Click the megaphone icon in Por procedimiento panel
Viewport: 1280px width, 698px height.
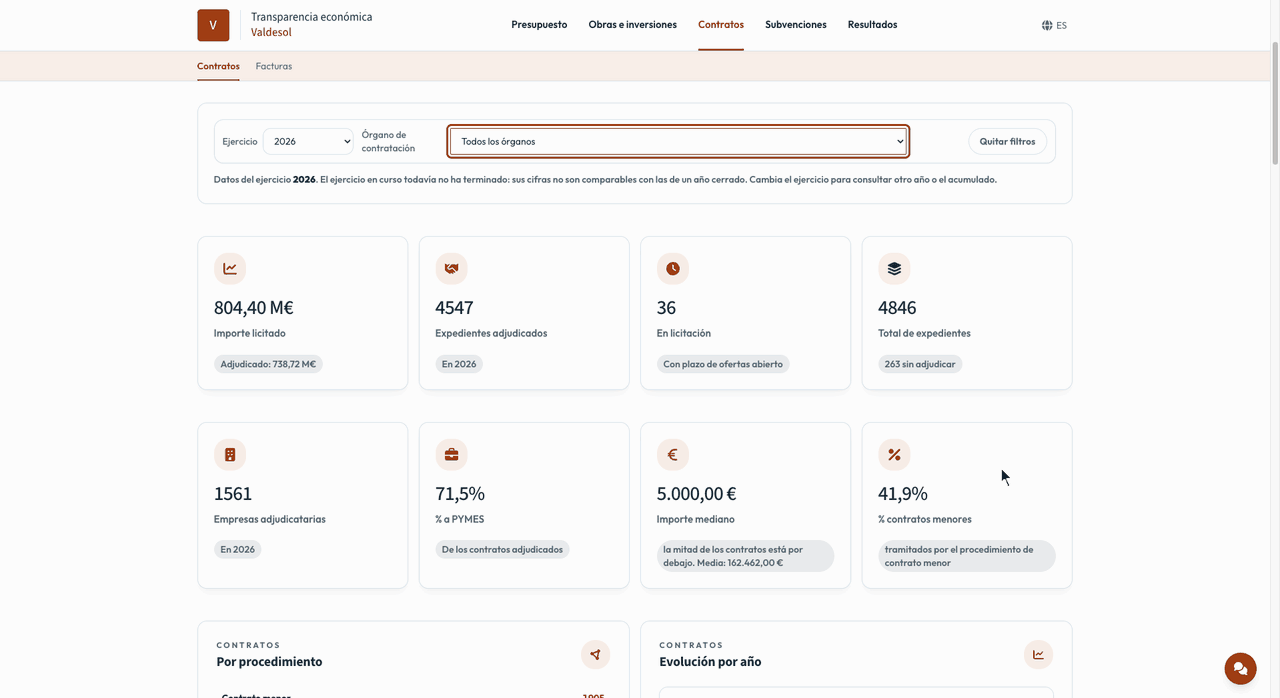[595, 655]
